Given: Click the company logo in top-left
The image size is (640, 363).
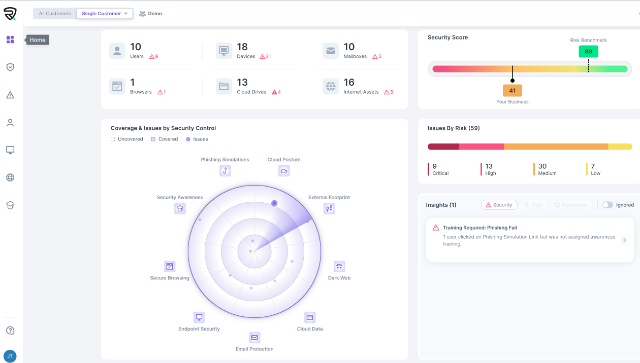Looking at the screenshot, I should (10, 13).
